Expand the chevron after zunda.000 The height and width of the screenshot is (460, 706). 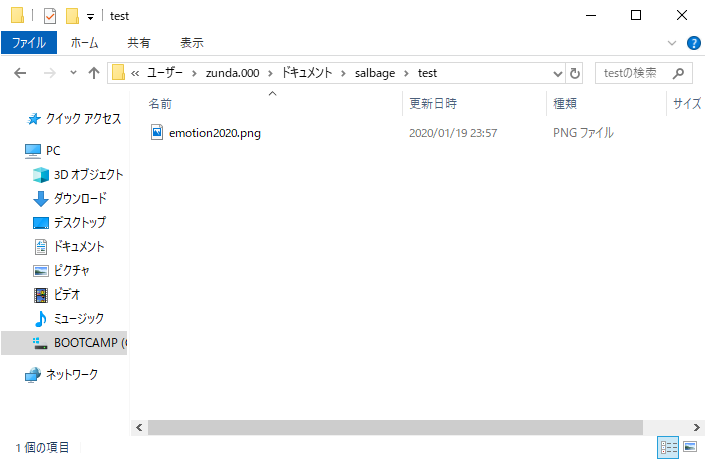point(271,73)
